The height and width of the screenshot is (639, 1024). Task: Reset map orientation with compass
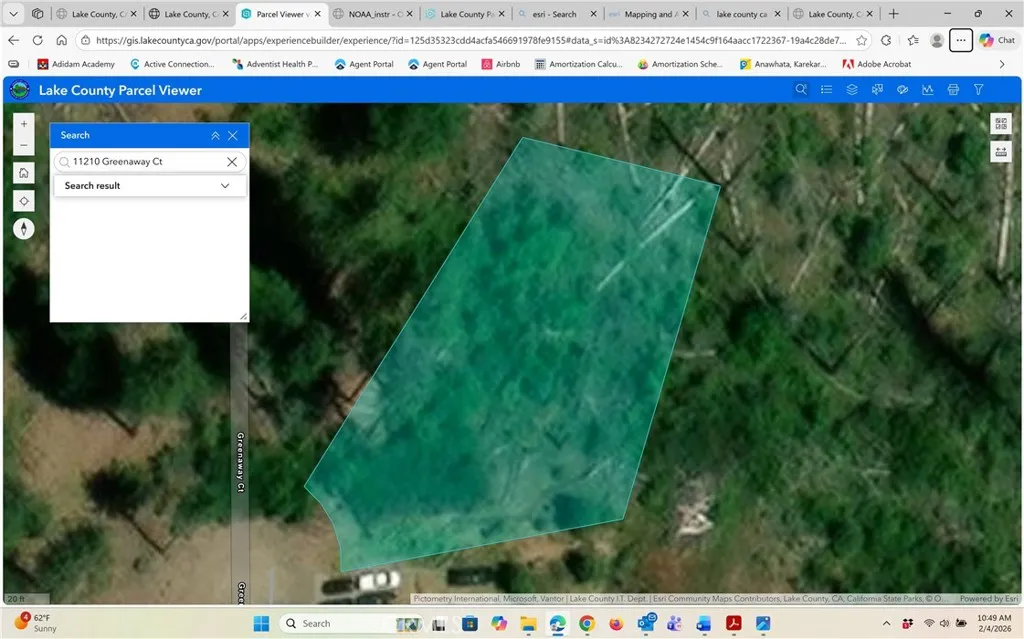tap(25, 229)
